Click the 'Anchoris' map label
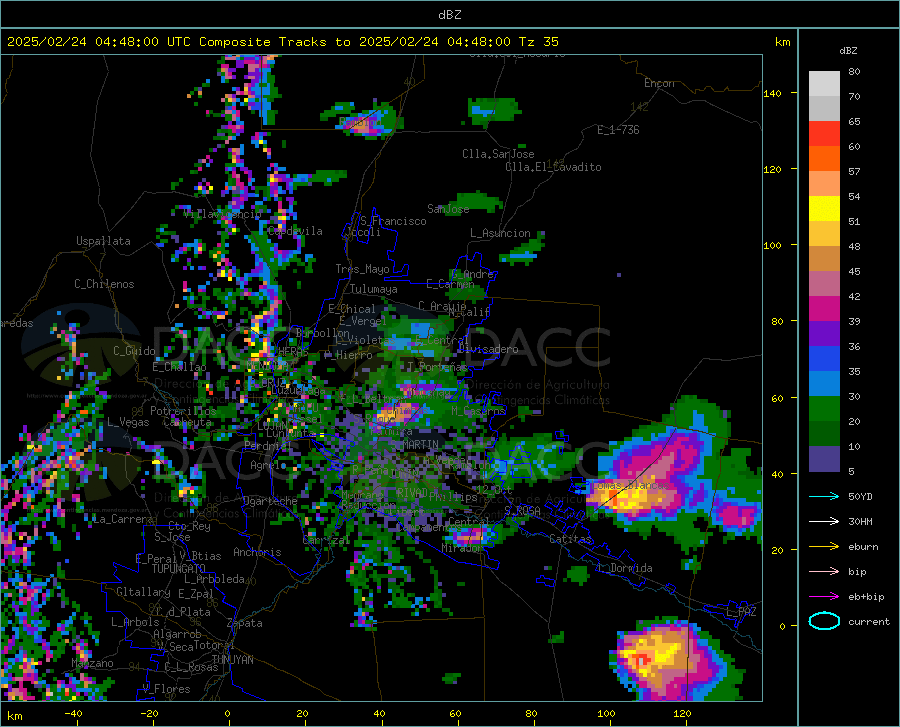The height and width of the screenshot is (727, 900). [x=257, y=552]
